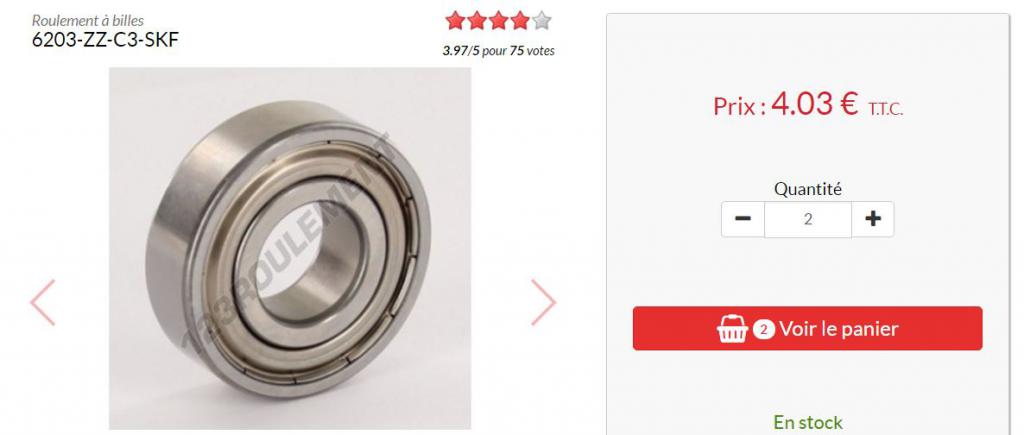Select the fifth grey star

coord(541,21)
